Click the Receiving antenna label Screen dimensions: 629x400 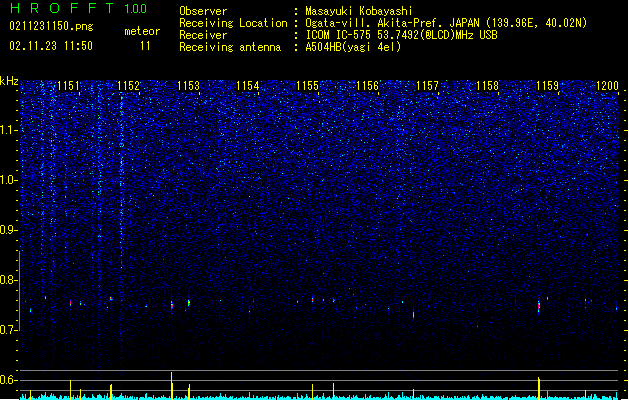point(230,47)
